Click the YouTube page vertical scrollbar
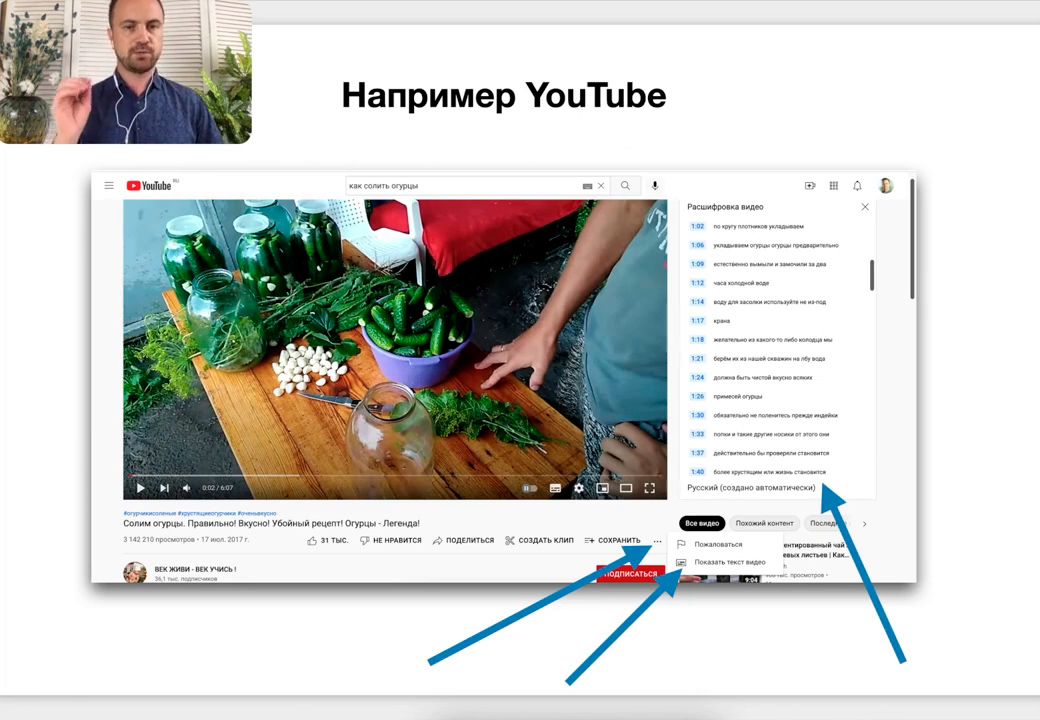Viewport: 1040px width, 720px height. [912, 239]
